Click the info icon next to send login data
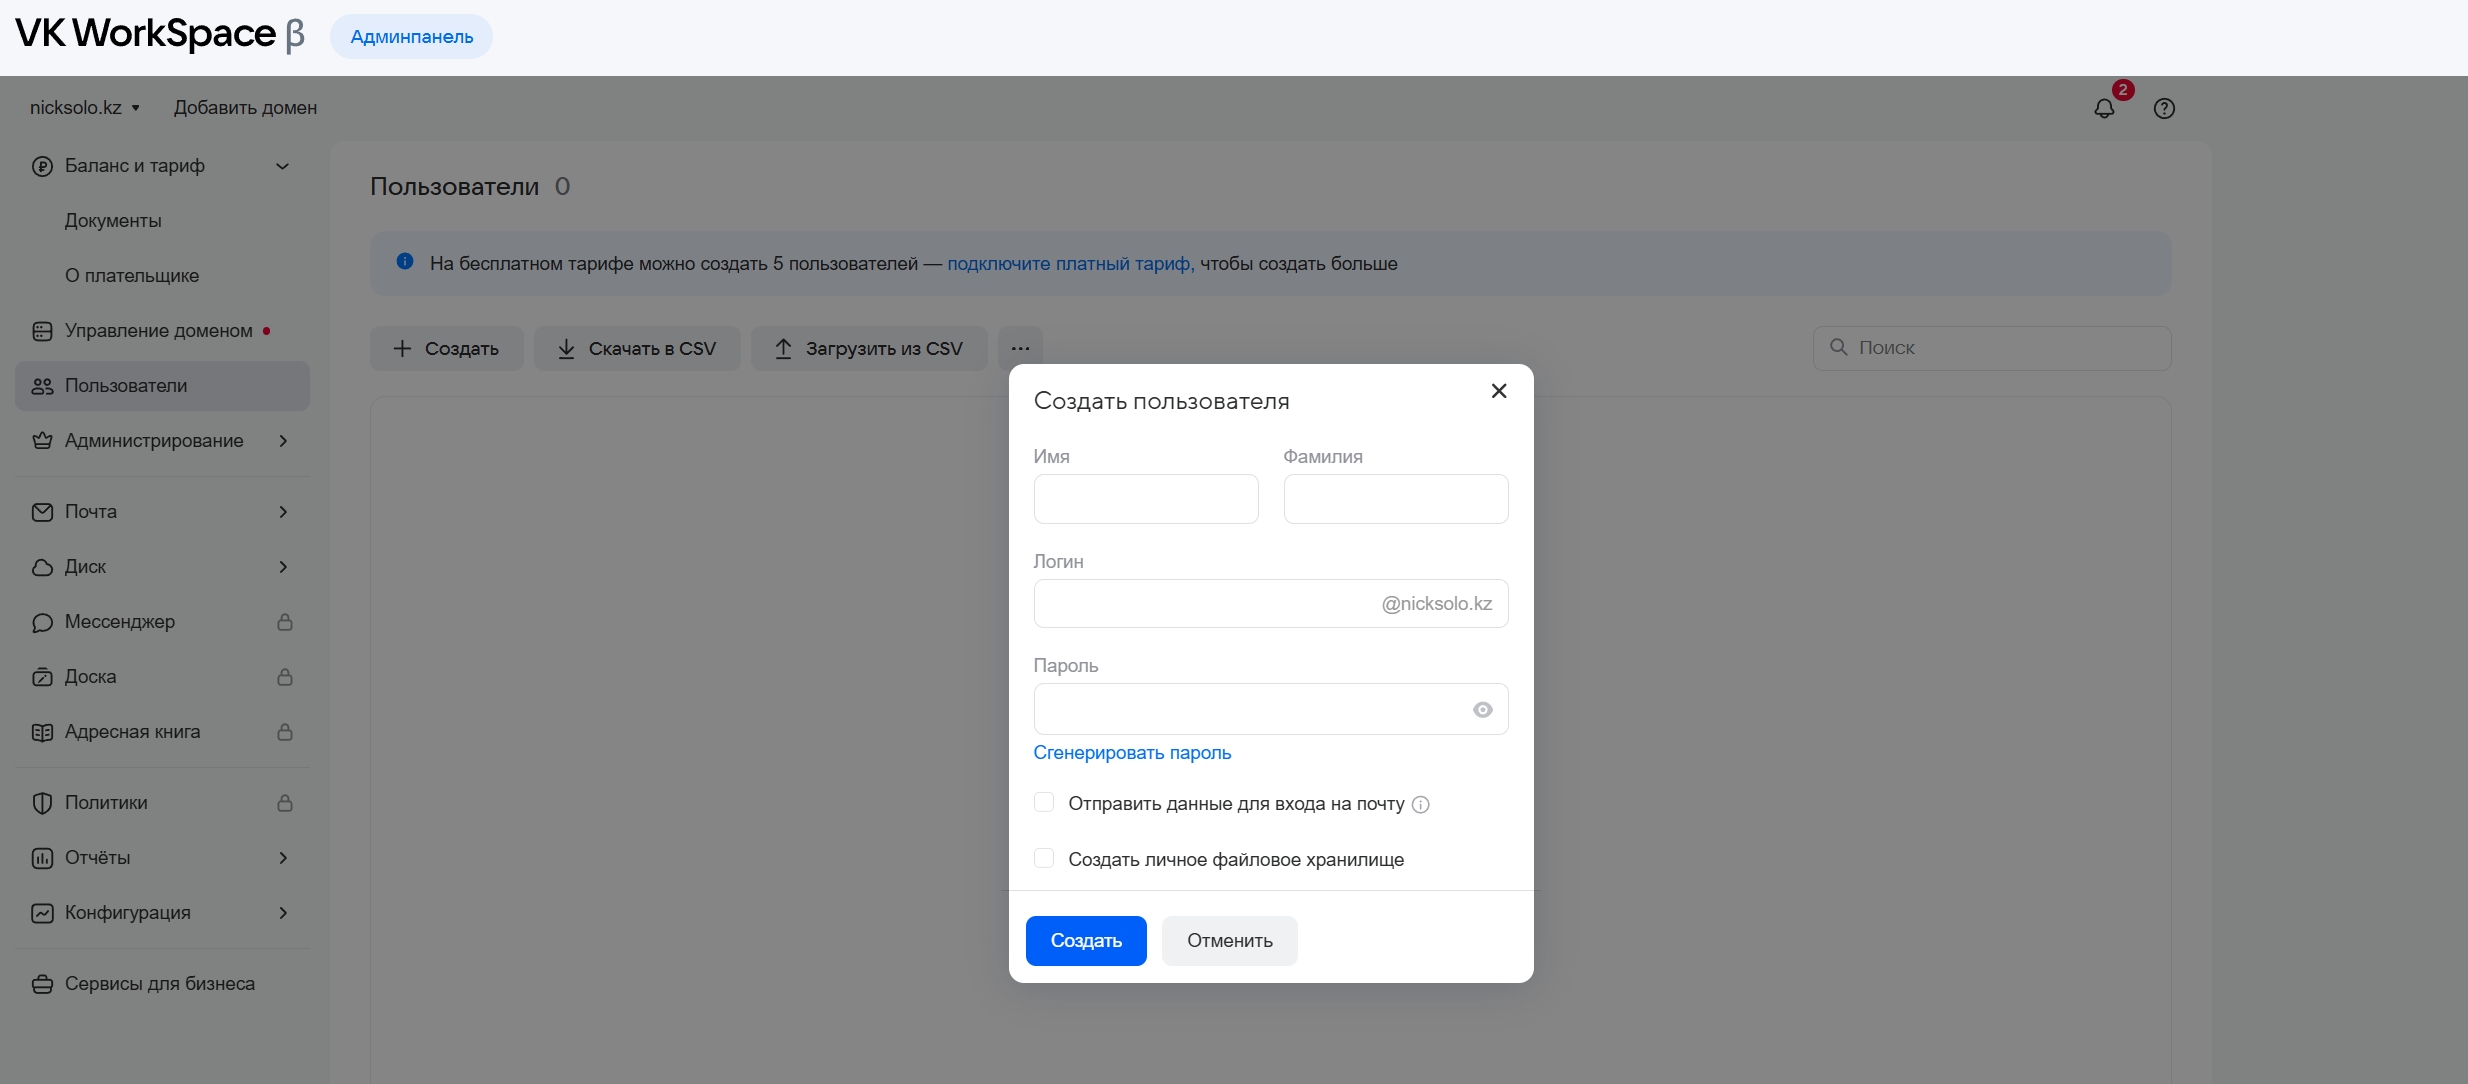Screen dimensions: 2468x1084 (1420, 804)
